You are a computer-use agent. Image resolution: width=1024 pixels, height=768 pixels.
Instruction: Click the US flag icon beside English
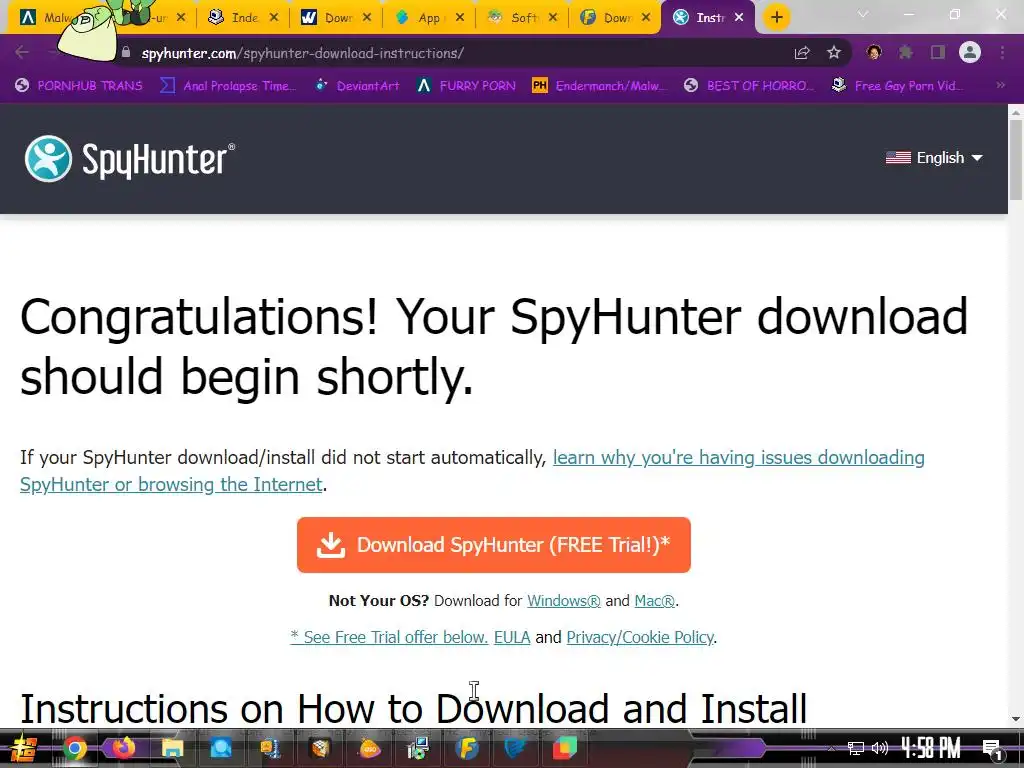tap(898, 158)
